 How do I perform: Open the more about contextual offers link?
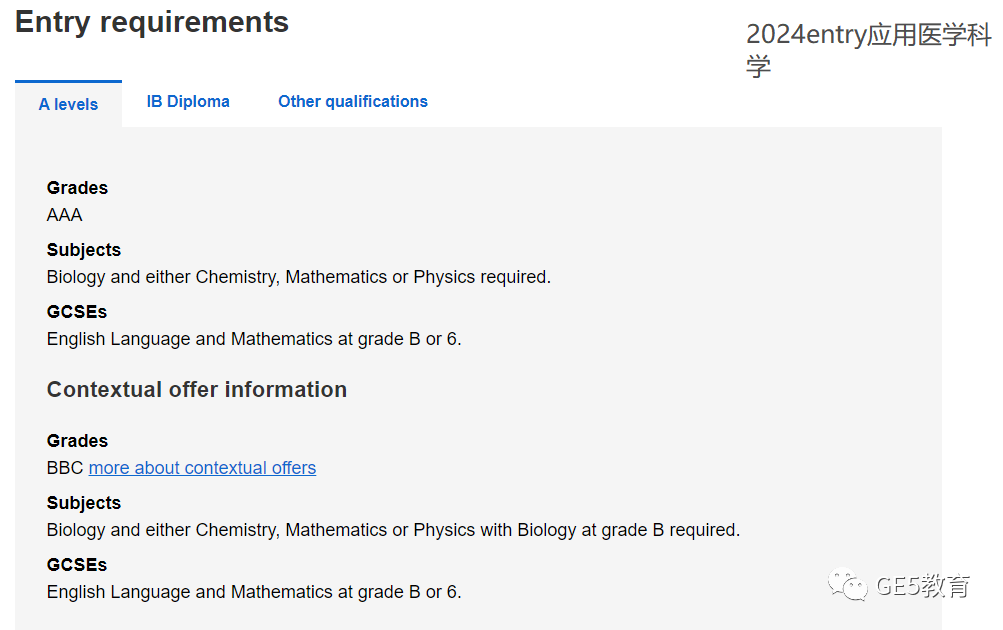point(202,468)
